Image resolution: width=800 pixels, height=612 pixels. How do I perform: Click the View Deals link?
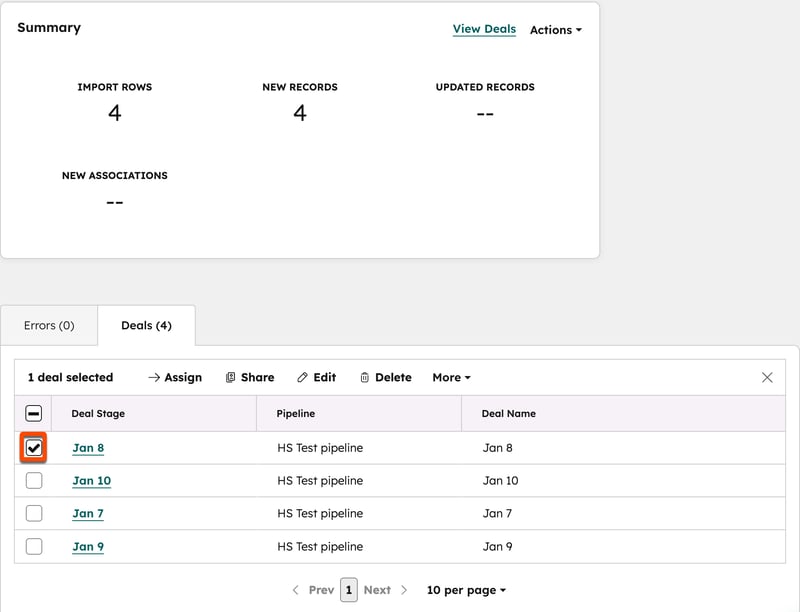coord(485,30)
